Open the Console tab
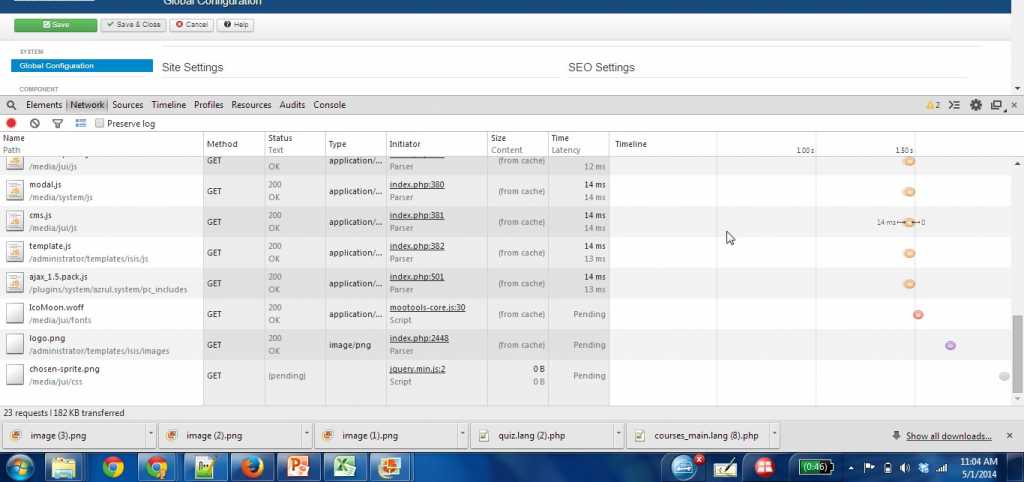This screenshot has width=1024, height=482. (329, 105)
